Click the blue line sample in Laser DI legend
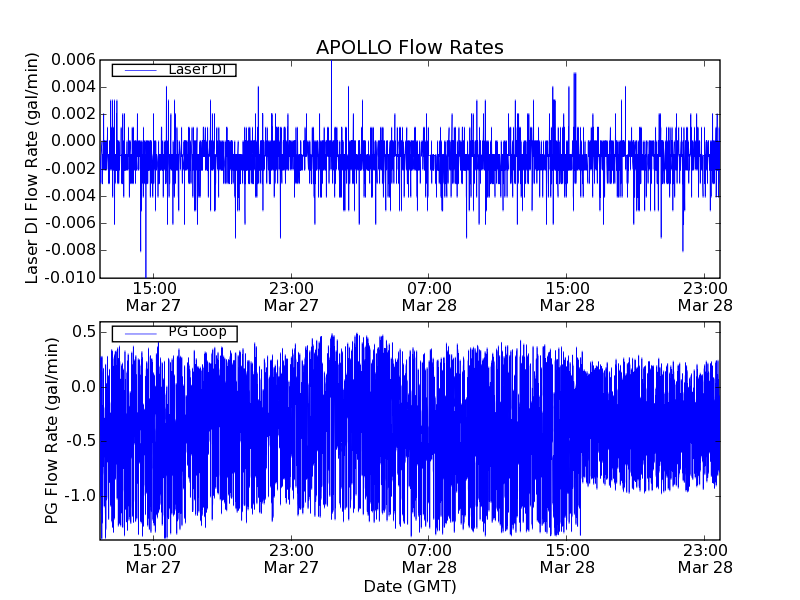 136,70
